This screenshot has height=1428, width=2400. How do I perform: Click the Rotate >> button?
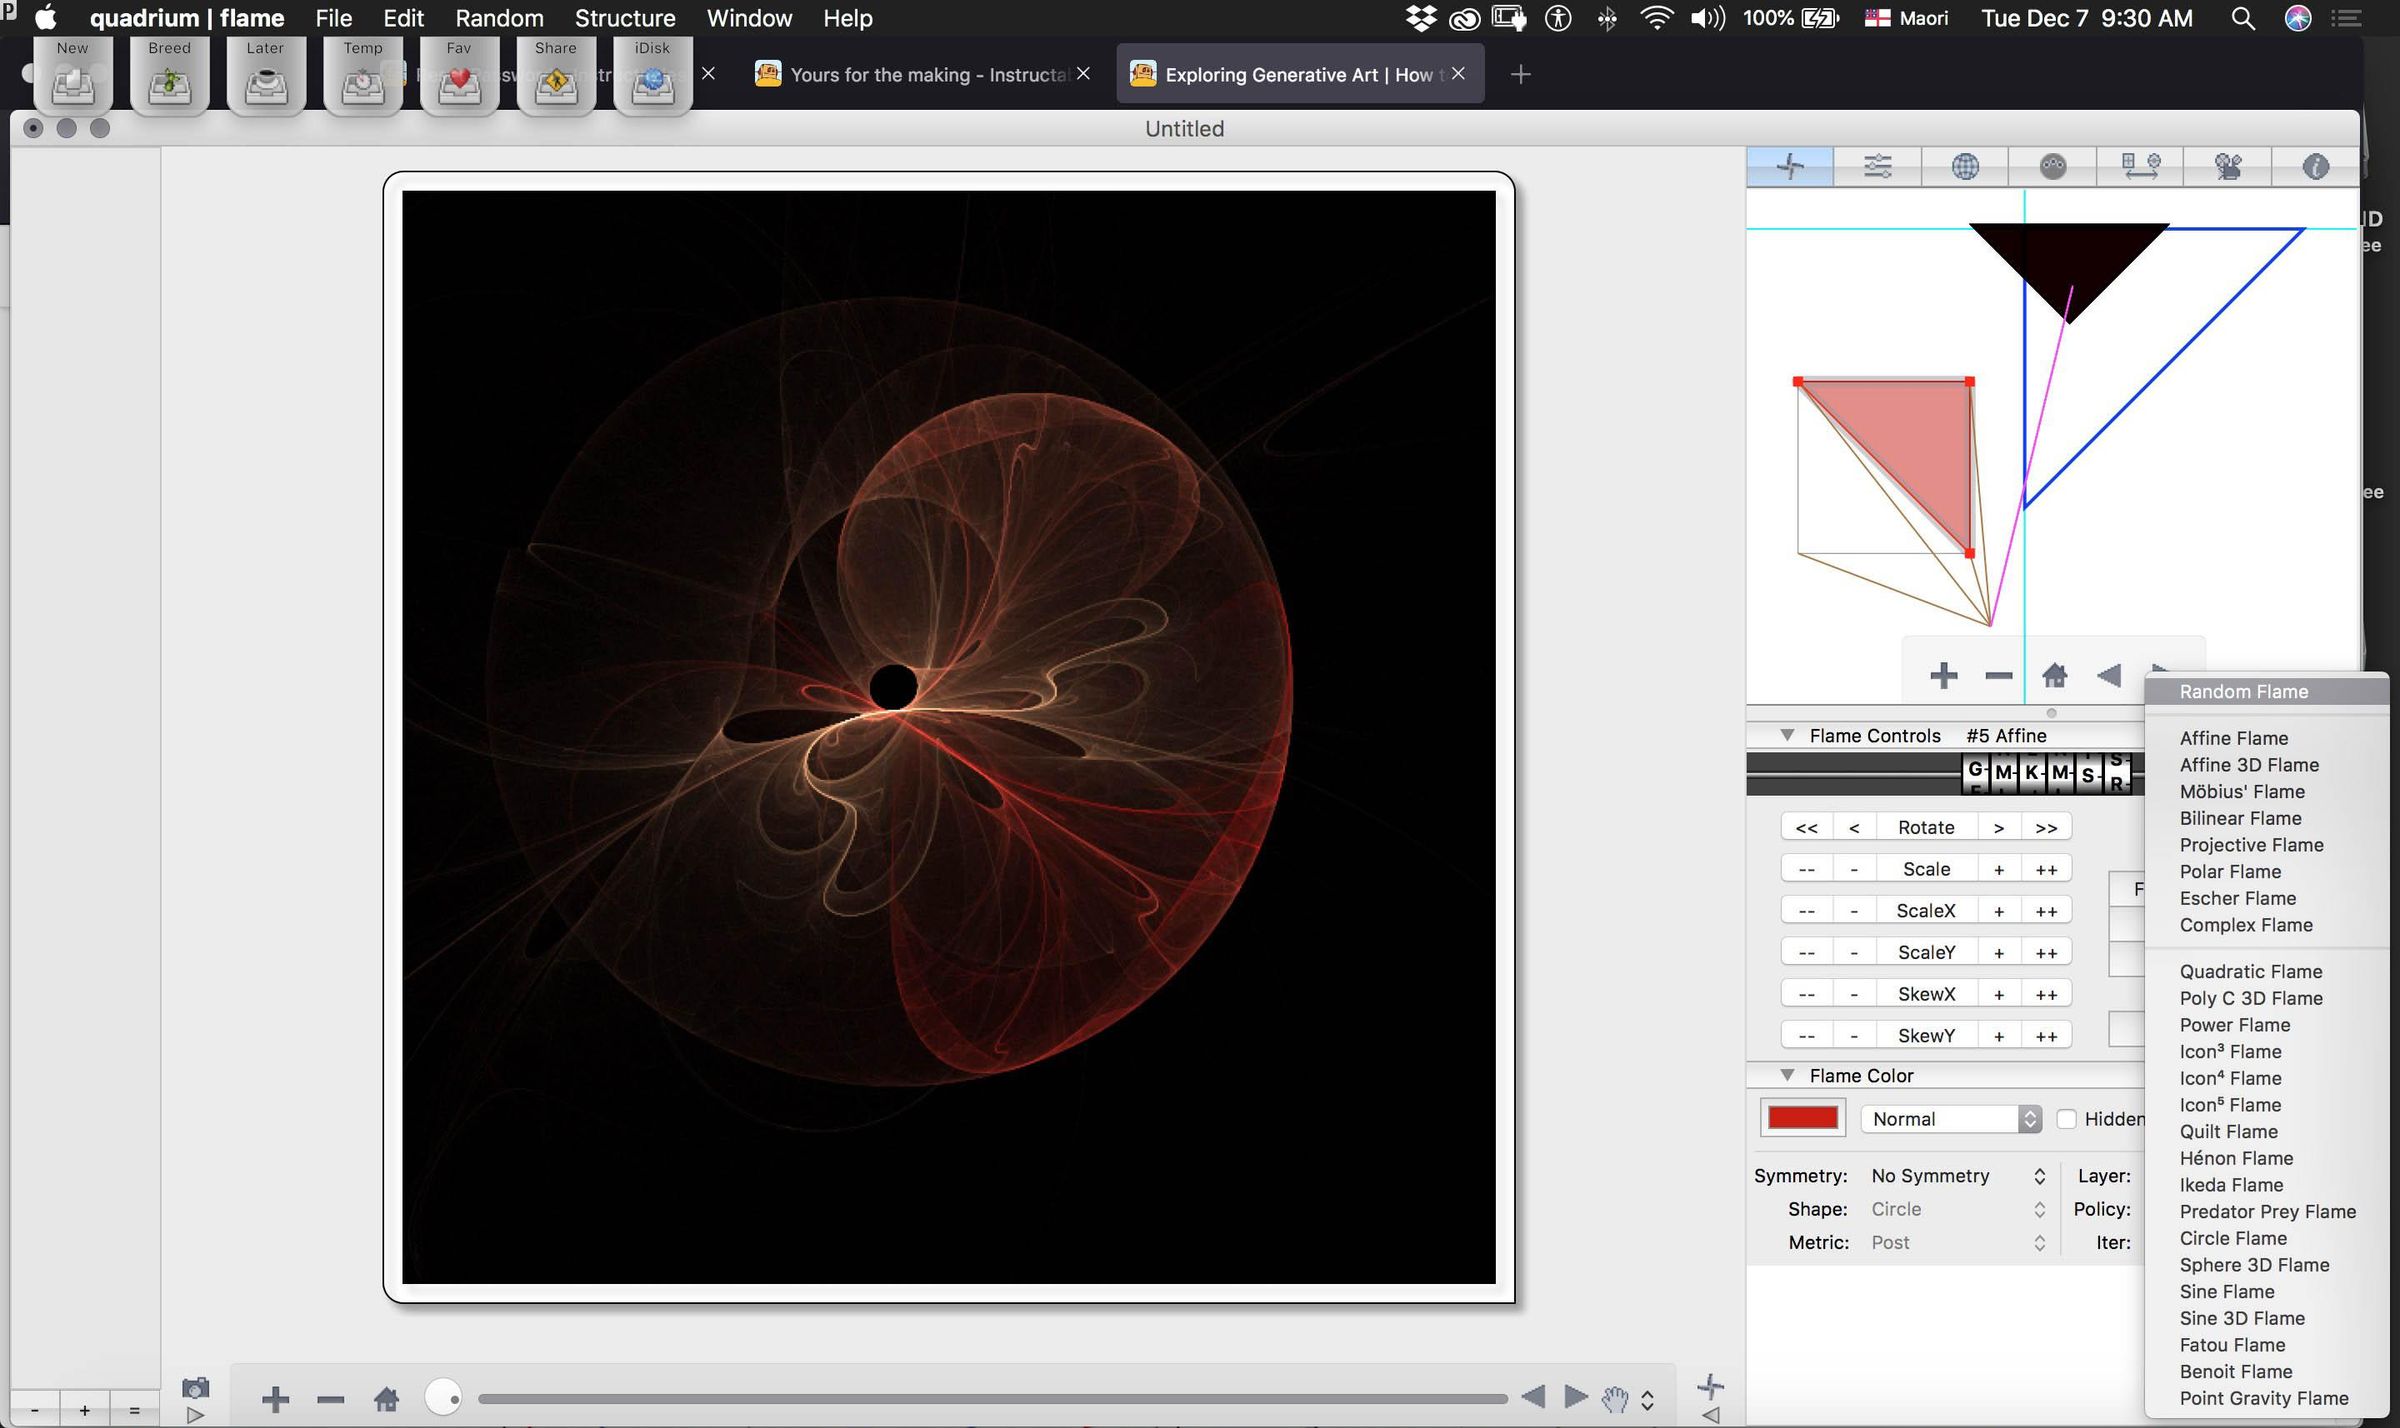click(x=2046, y=826)
